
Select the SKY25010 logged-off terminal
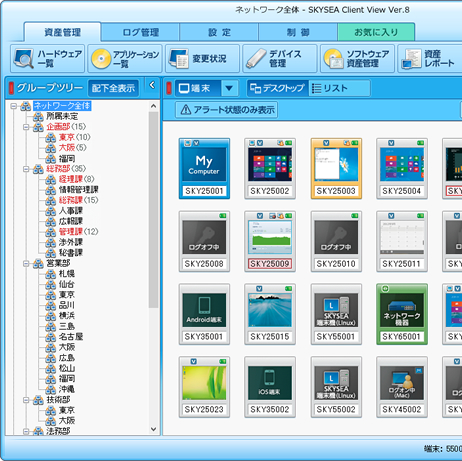[336, 241]
